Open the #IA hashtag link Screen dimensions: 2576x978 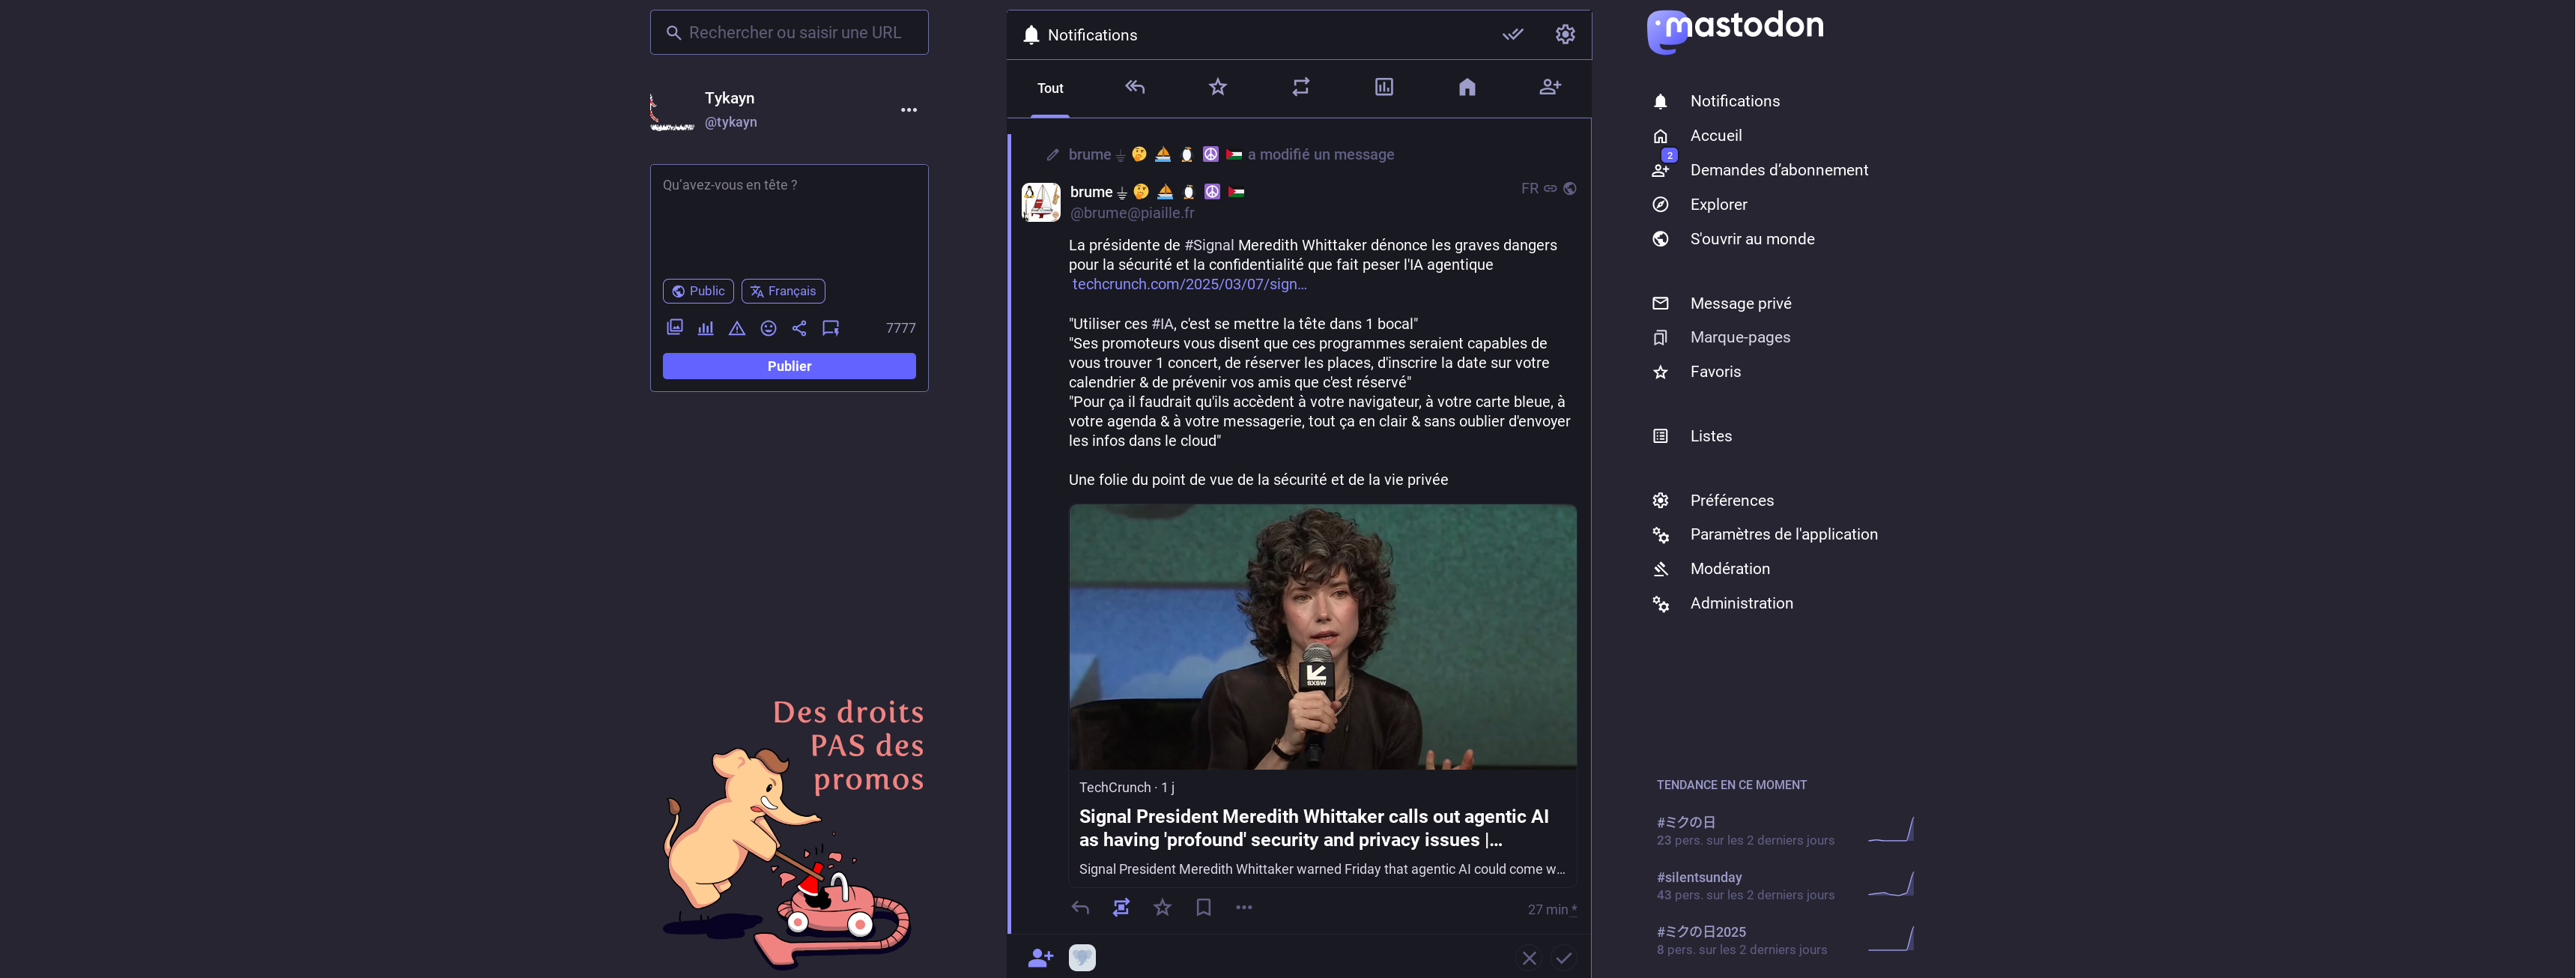1162,323
